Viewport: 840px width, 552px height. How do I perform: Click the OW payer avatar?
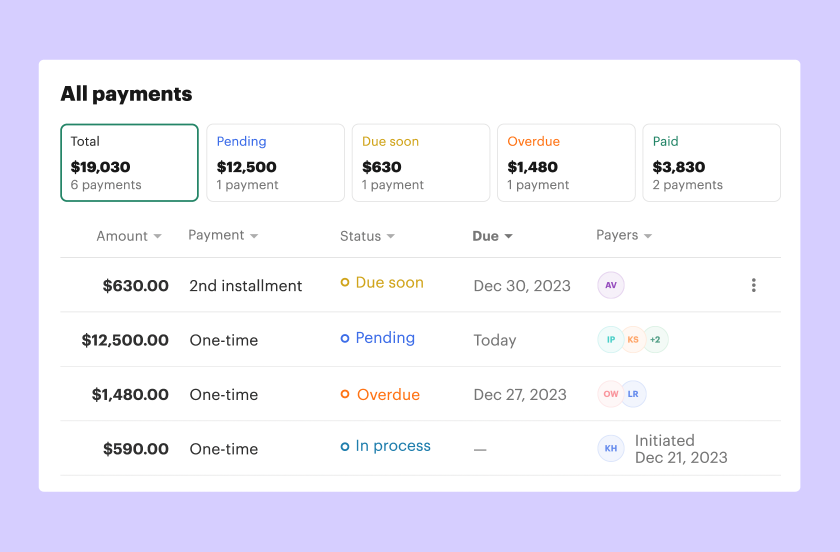611,394
